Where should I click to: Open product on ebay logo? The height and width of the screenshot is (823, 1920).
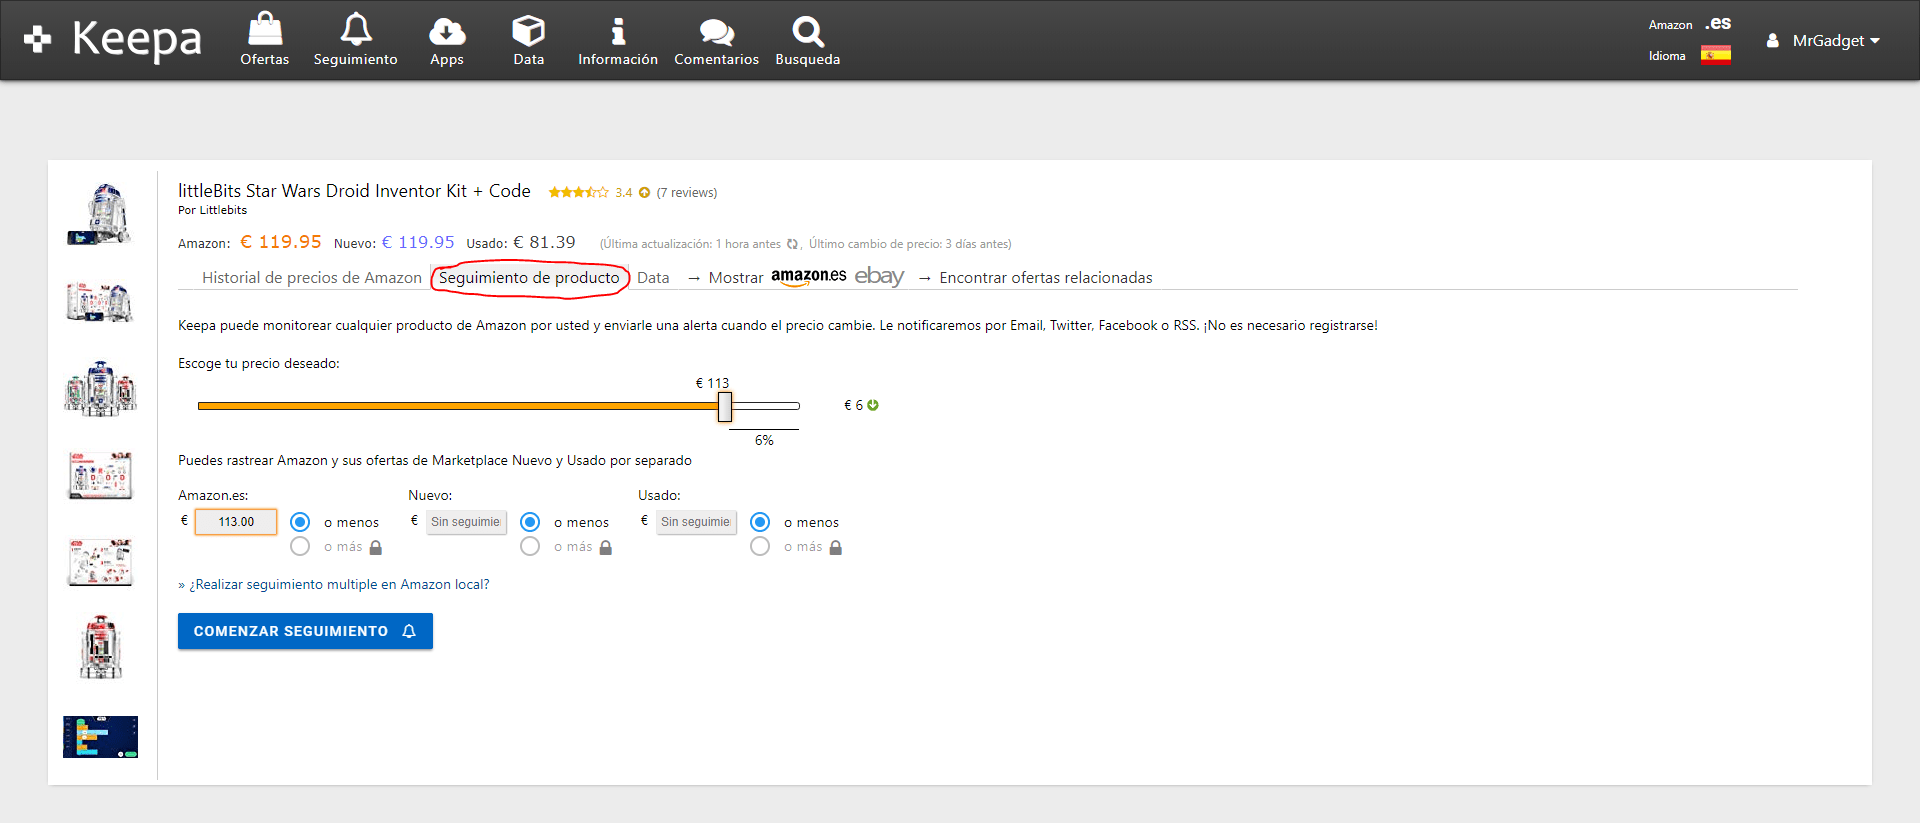(879, 276)
